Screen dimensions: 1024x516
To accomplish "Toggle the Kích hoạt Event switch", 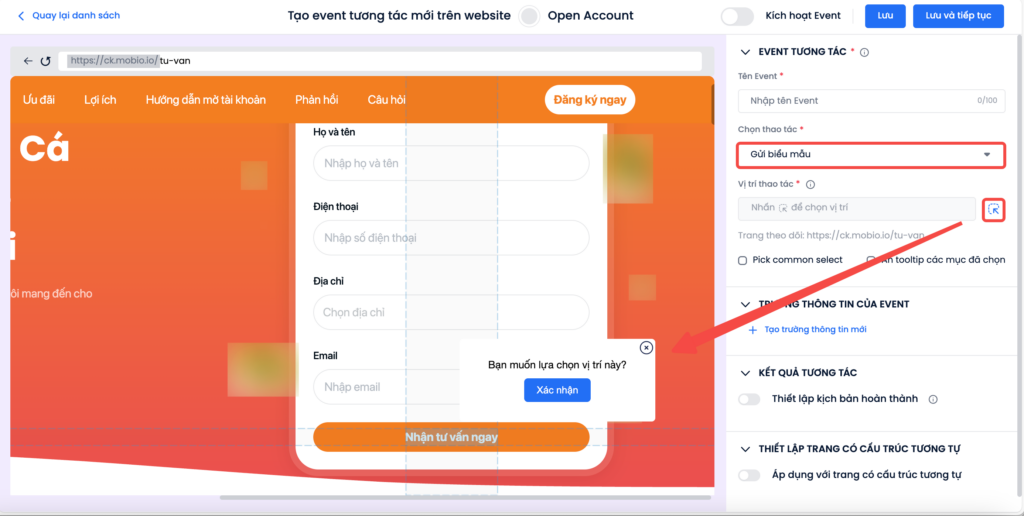I will click(x=737, y=16).
